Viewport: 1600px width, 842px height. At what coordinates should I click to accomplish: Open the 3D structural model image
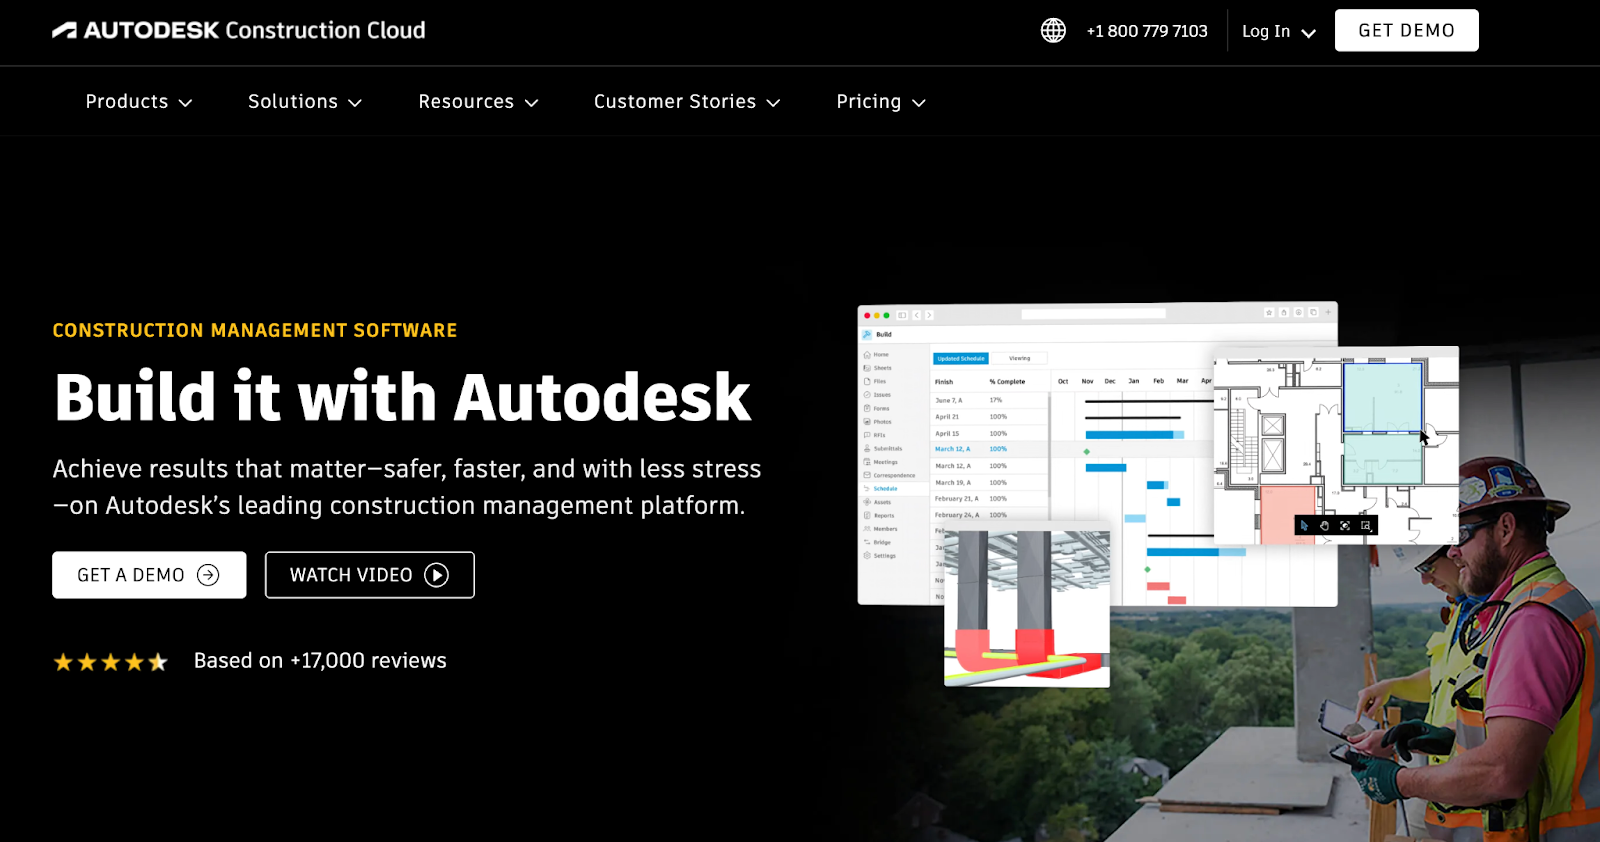1027,608
